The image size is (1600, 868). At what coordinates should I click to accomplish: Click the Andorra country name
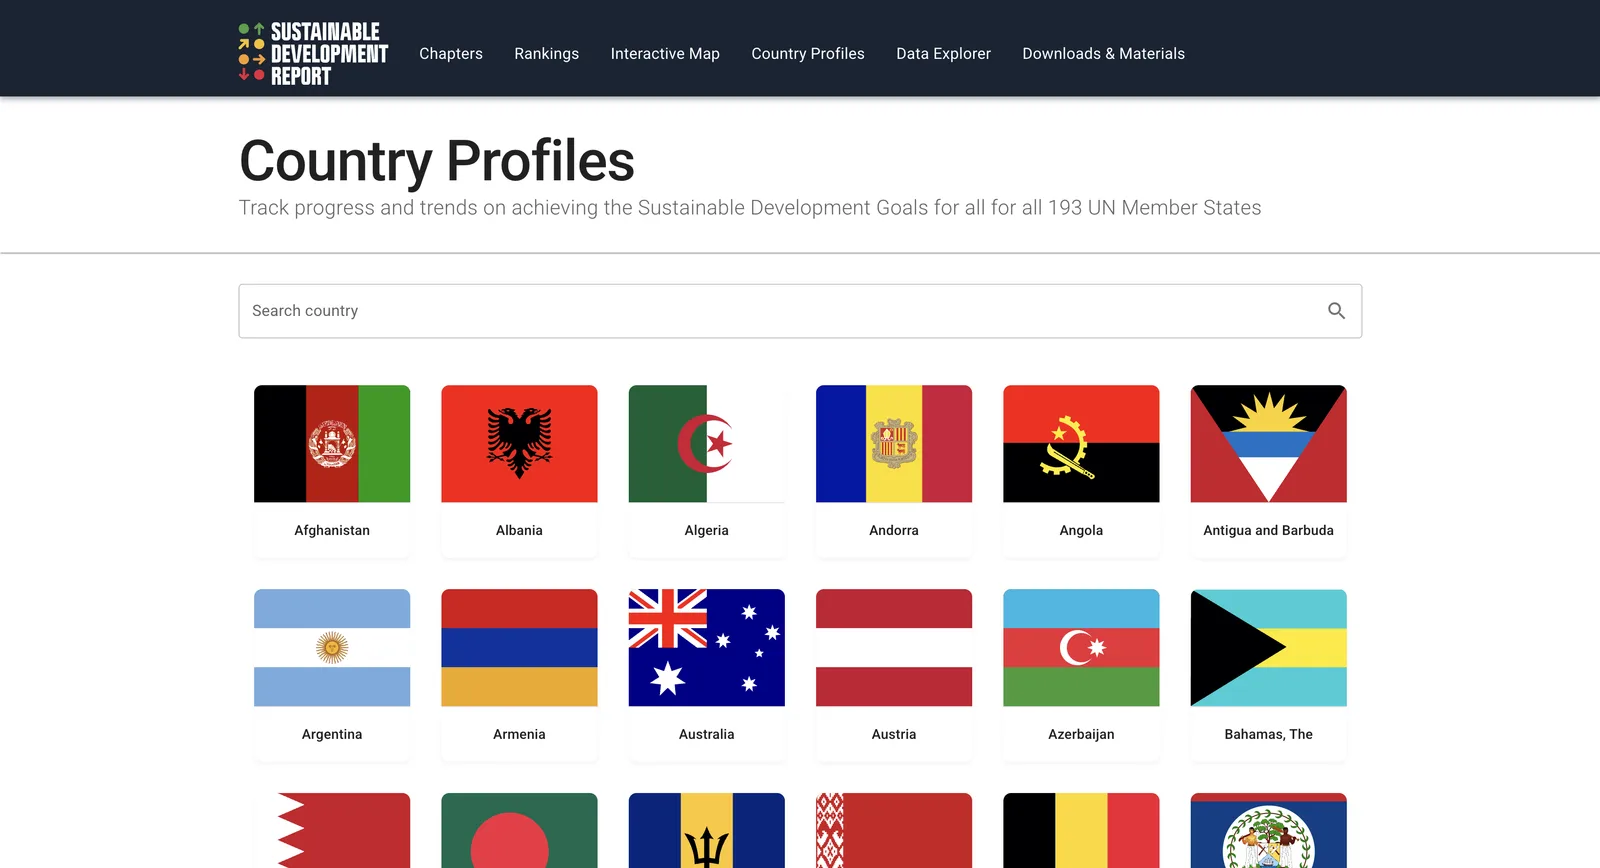pyautogui.click(x=894, y=531)
